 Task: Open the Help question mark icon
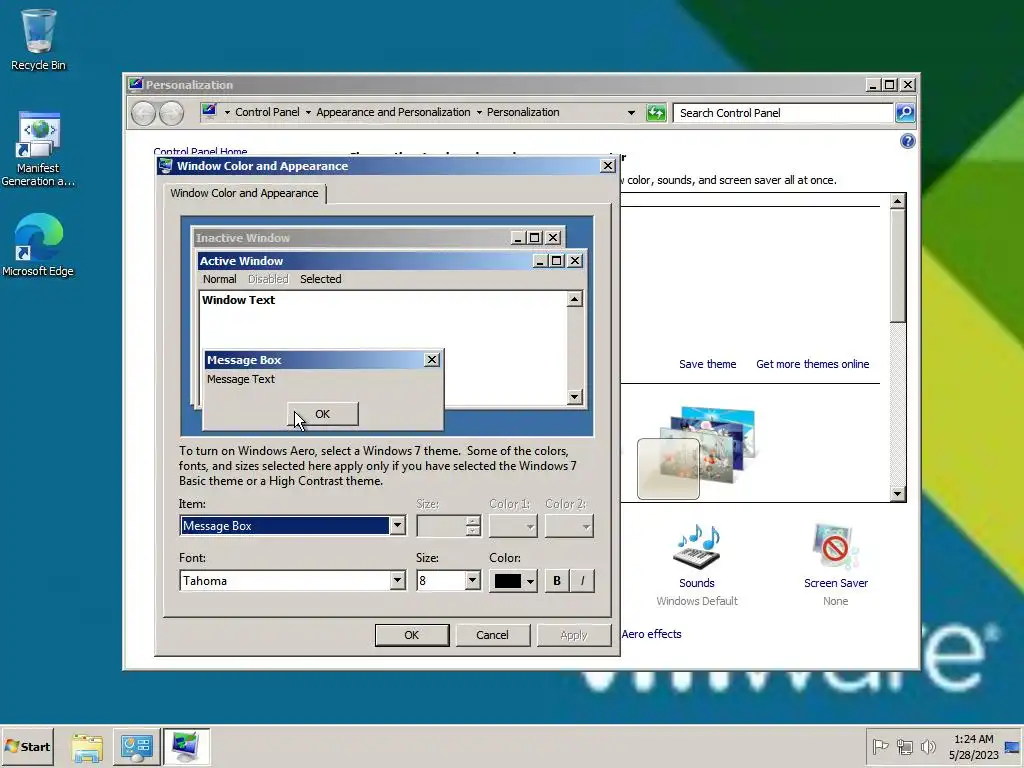pyautogui.click(x=907, y=141)
